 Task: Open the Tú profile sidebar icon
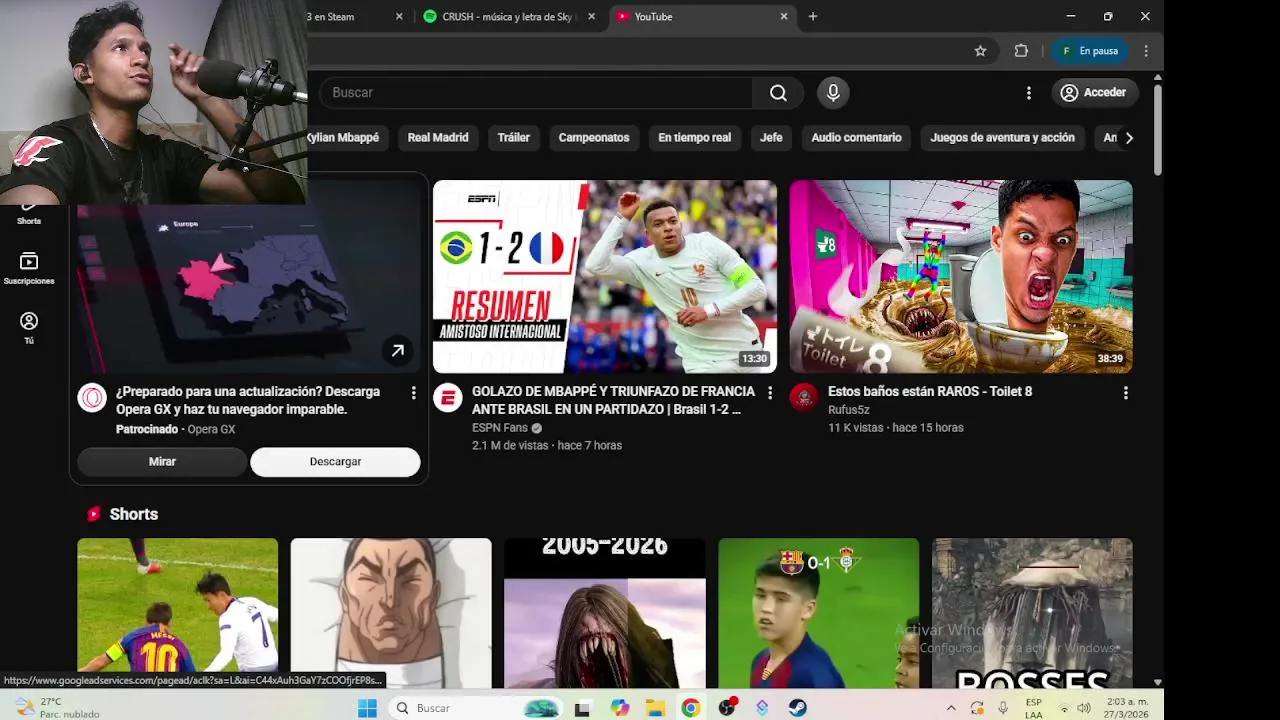[x=29, y=328]
